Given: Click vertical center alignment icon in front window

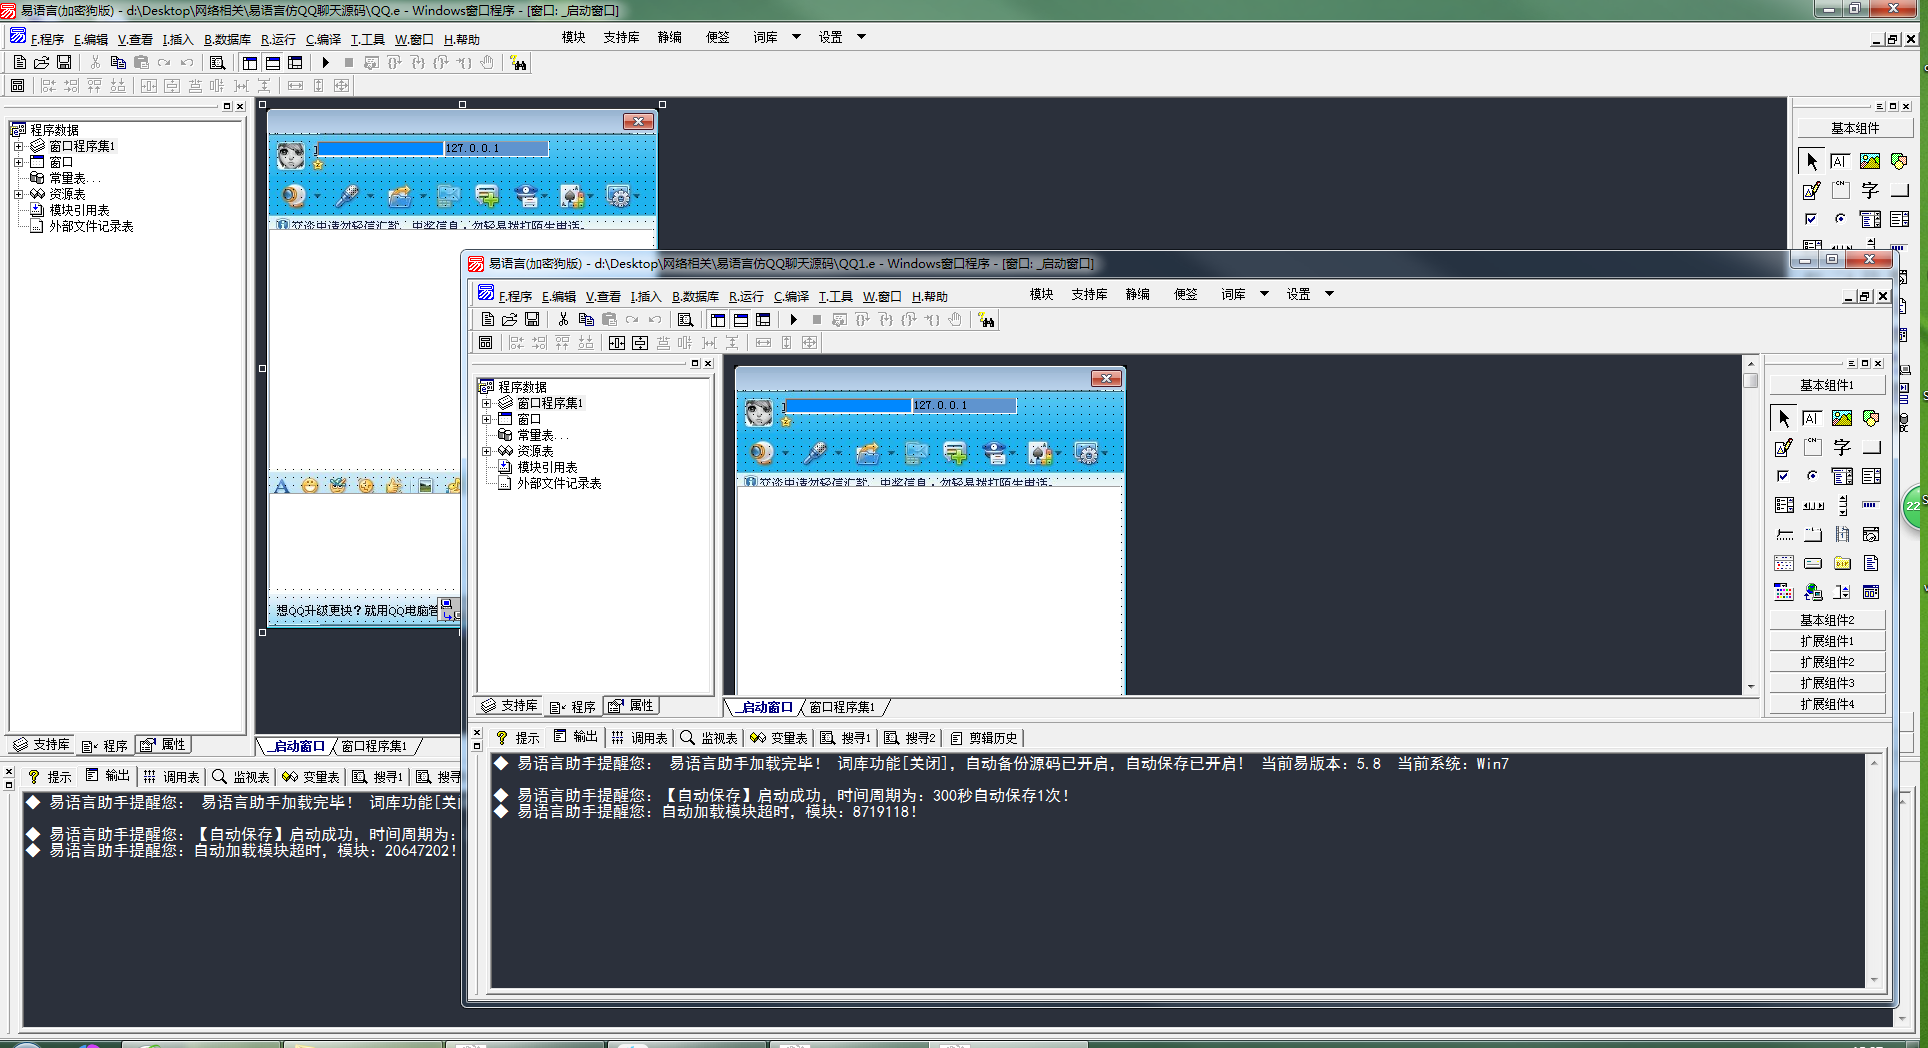Looking at the screenshot, I should click(x=640, y=343).
